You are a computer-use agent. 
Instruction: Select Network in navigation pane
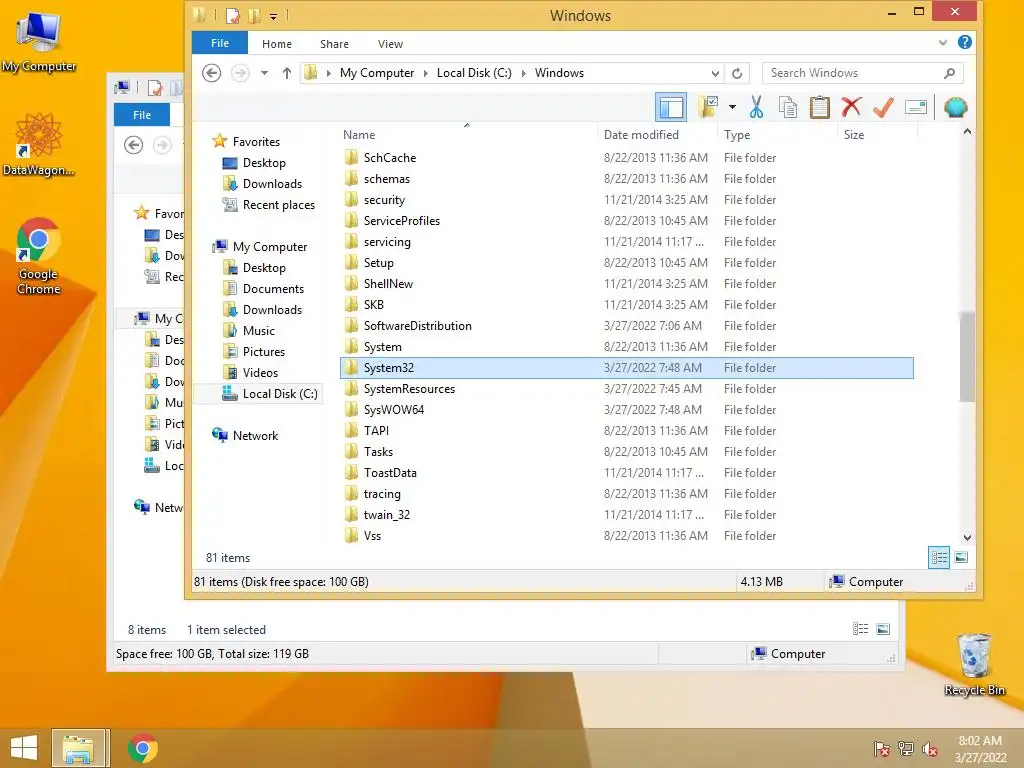coord(245,436)
